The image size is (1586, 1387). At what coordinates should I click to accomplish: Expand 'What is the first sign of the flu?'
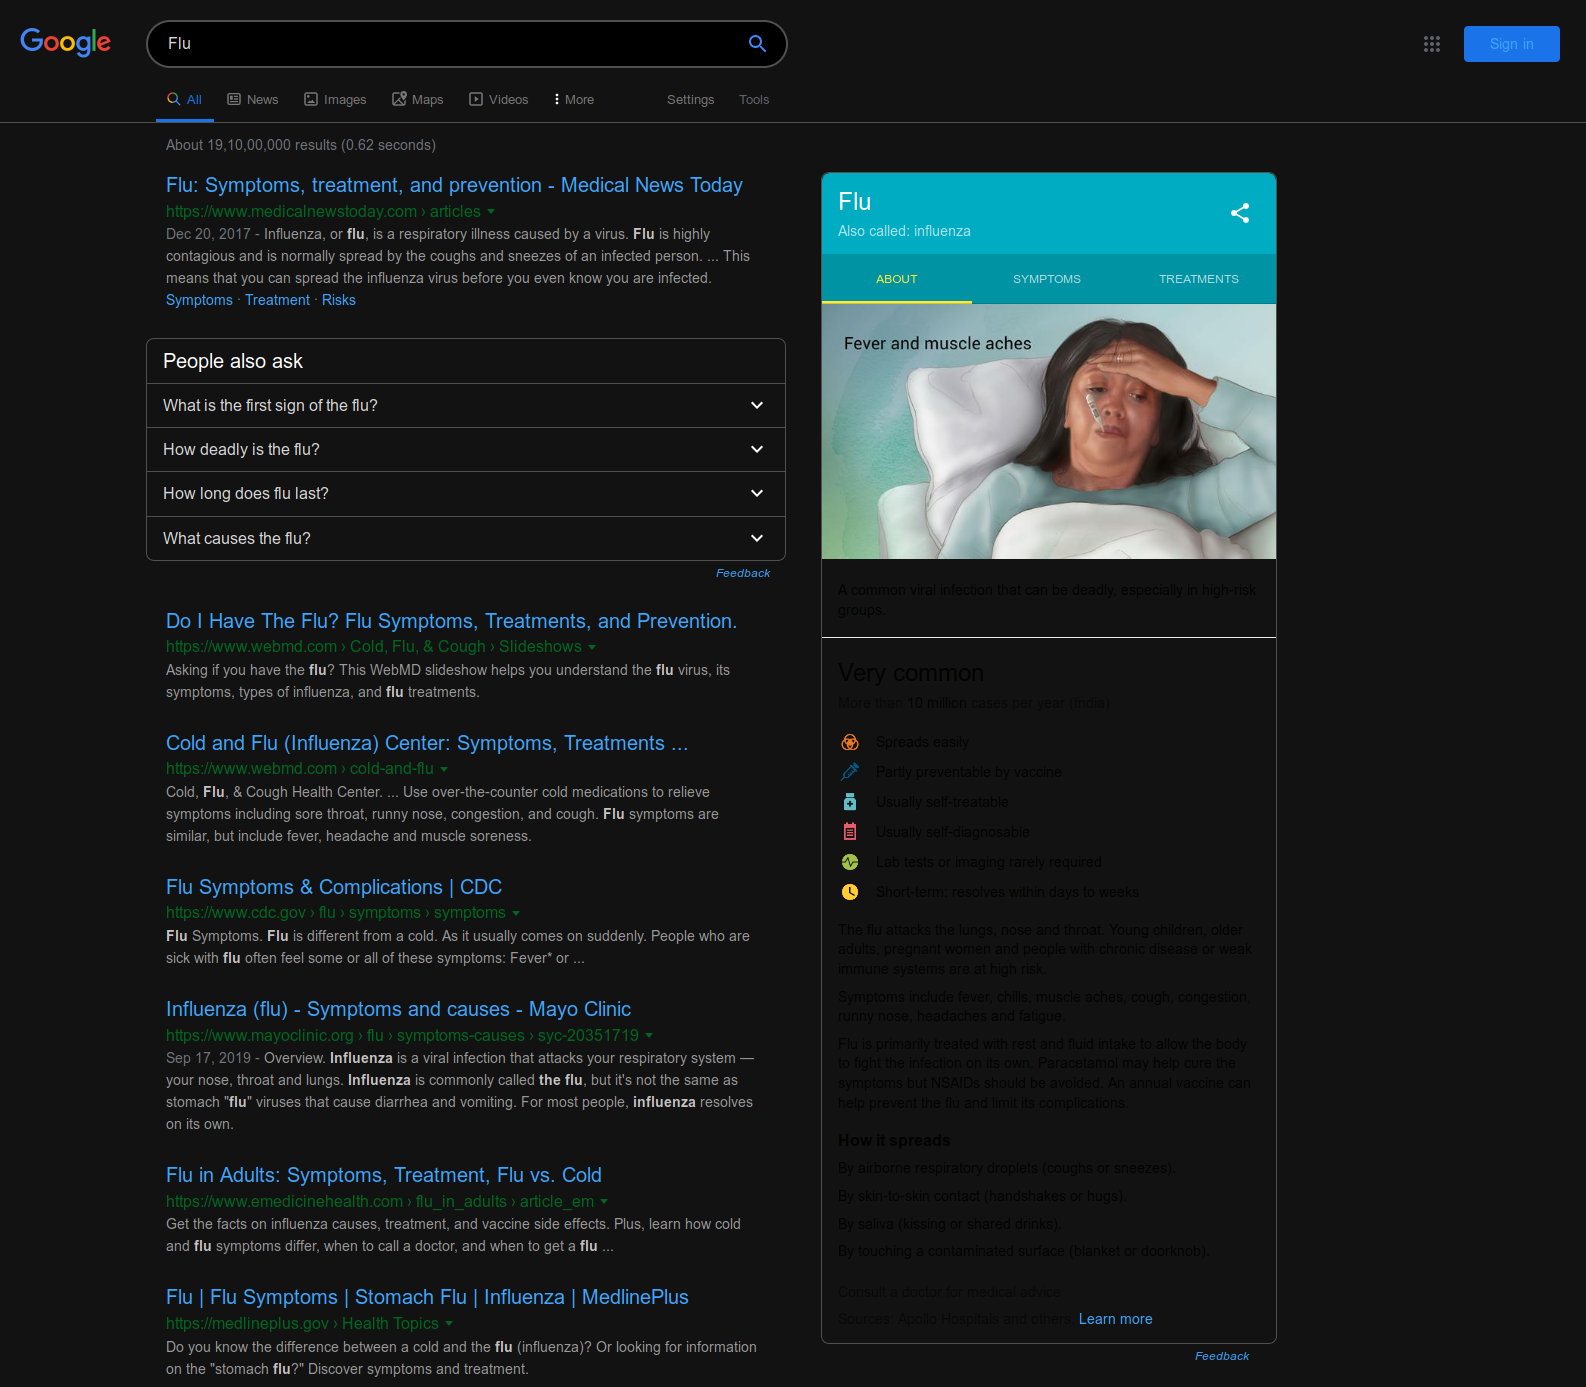tap(466, 405)
